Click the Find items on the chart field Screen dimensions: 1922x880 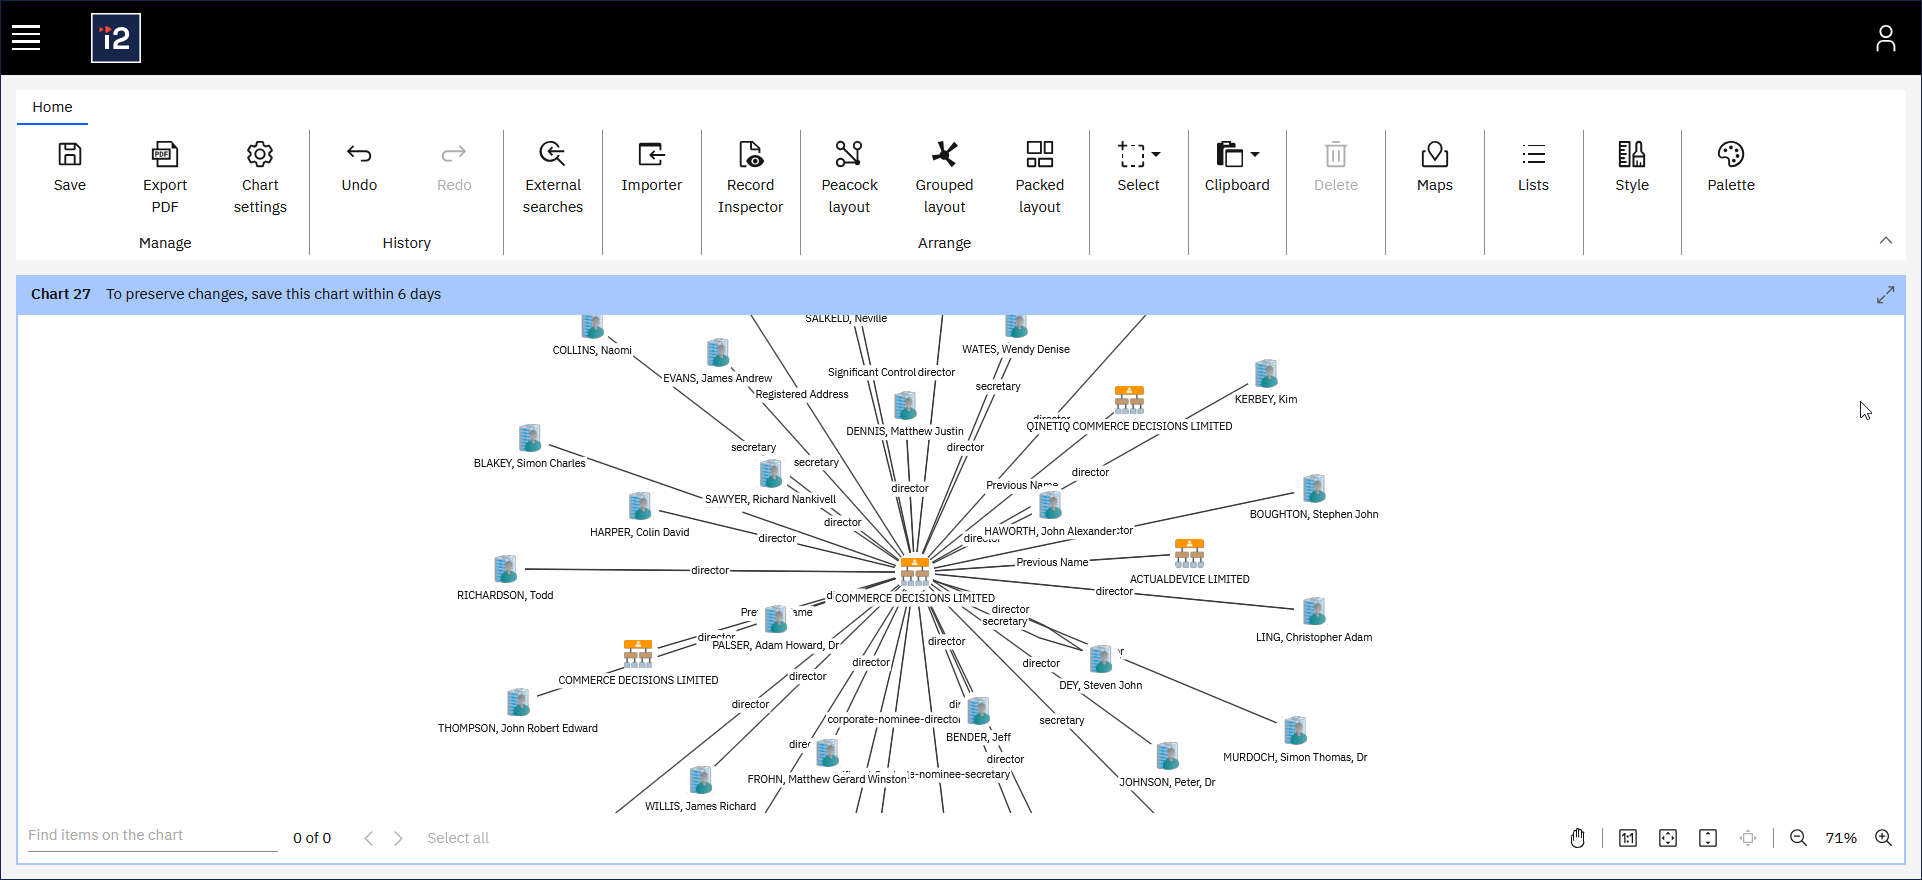[152, 836]
